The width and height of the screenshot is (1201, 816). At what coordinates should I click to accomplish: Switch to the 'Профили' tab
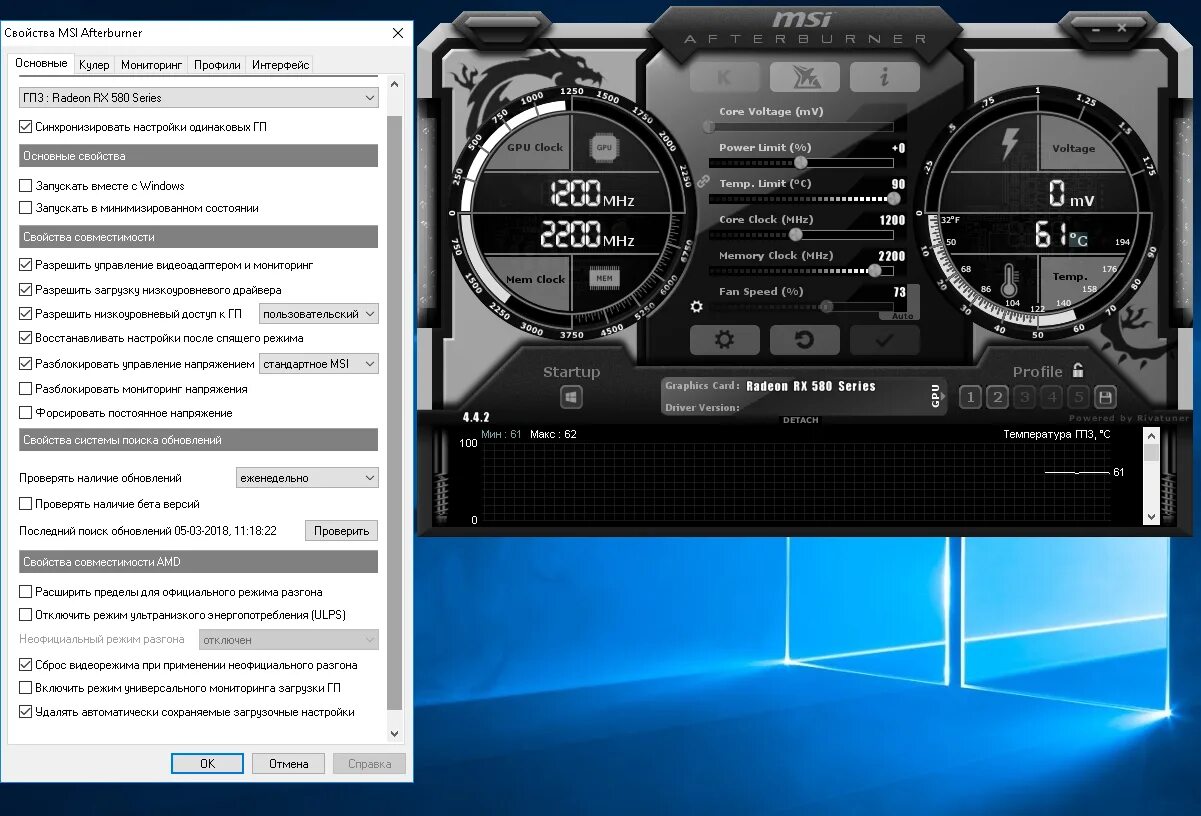[x=217, y=65]
